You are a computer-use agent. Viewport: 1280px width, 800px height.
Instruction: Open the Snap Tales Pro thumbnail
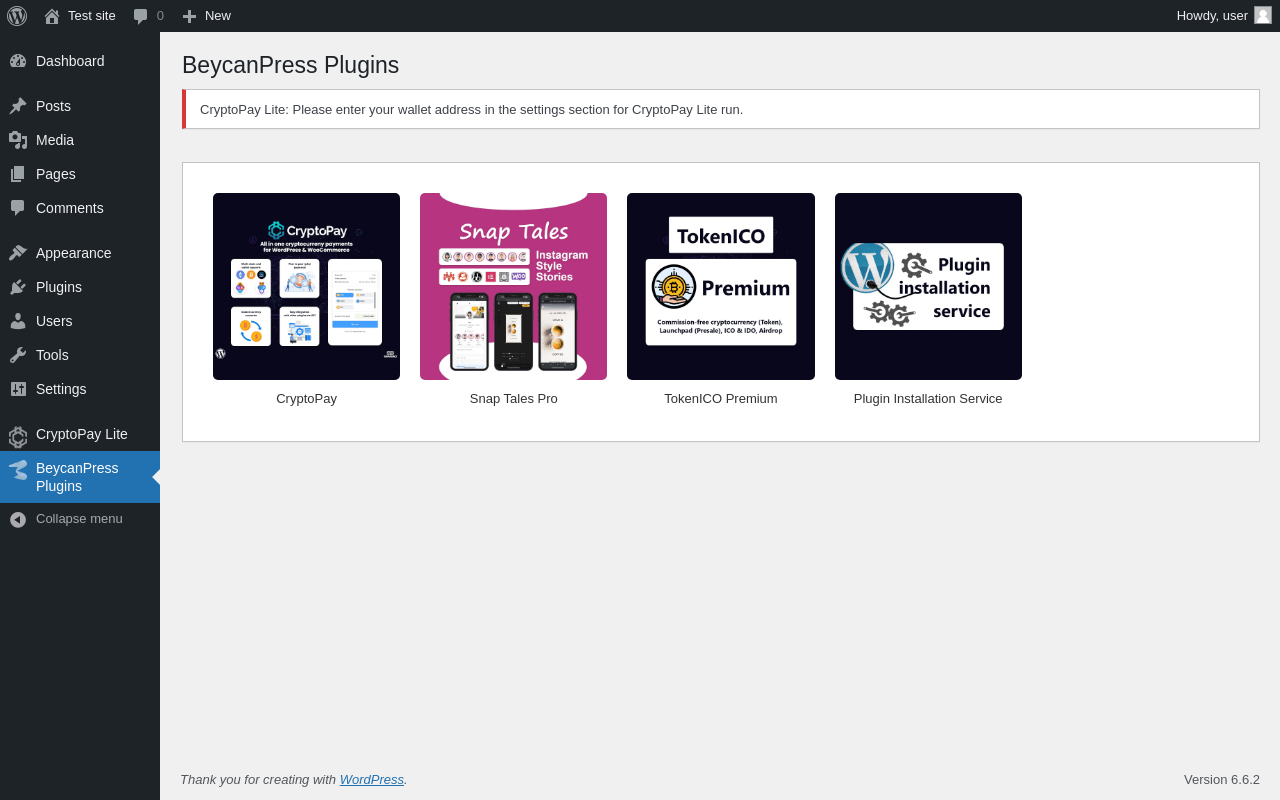point(513,286)
